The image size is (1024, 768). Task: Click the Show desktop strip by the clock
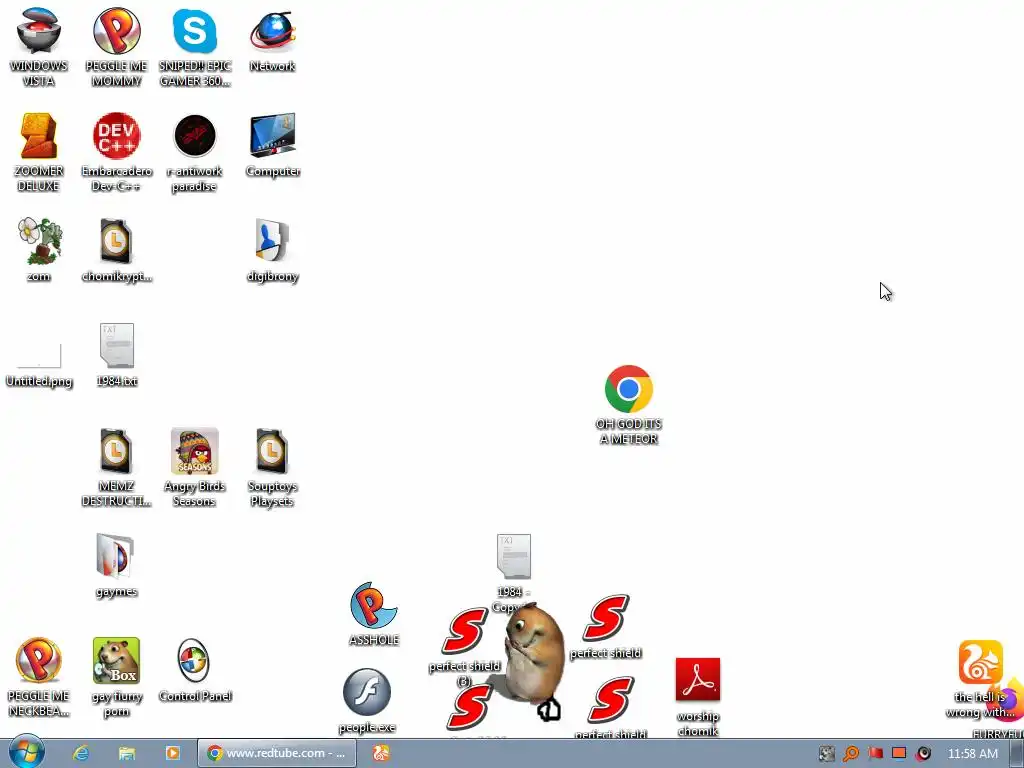pos(1017,754)
